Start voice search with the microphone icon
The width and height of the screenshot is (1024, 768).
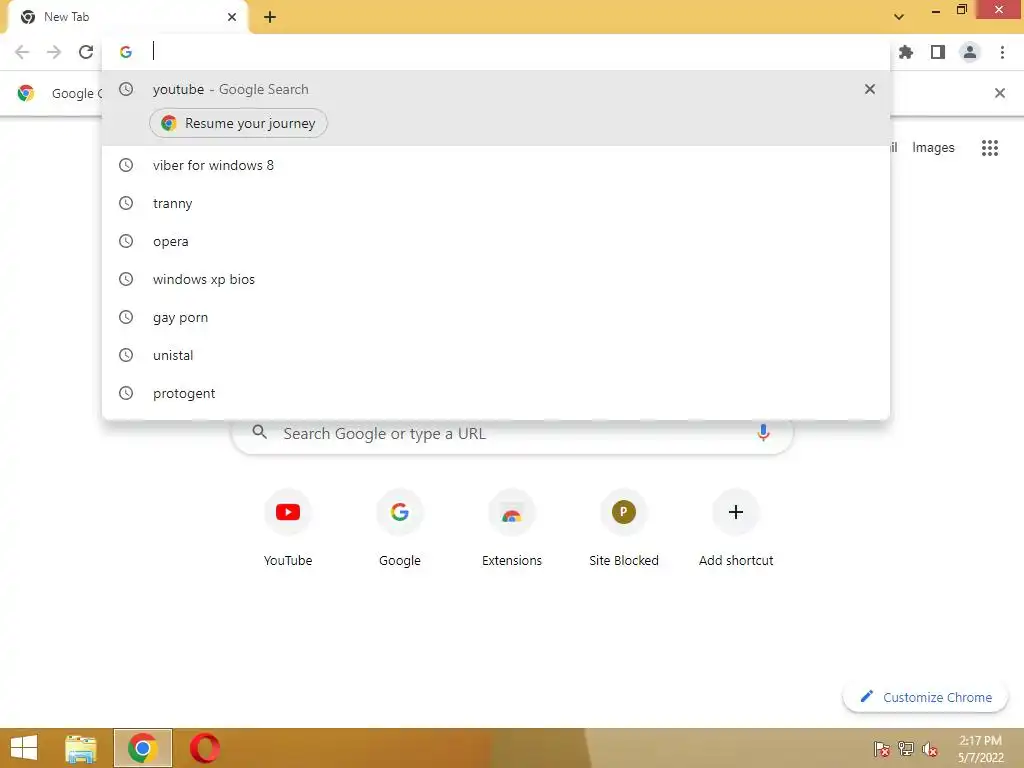click(763, 433)
